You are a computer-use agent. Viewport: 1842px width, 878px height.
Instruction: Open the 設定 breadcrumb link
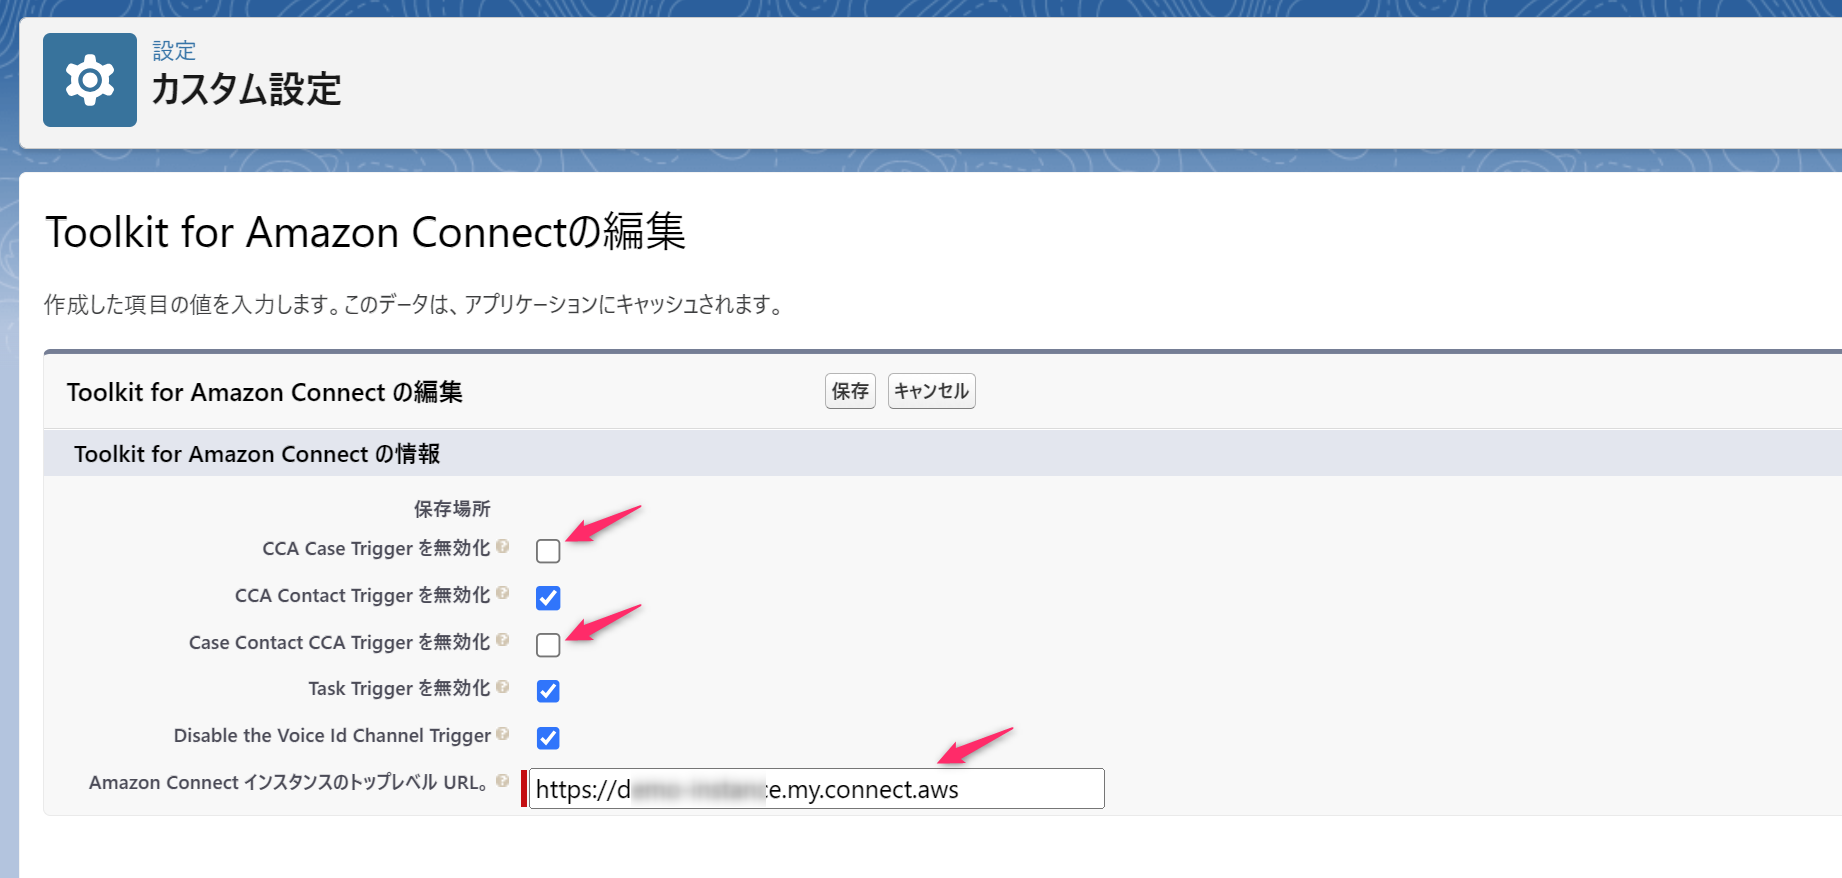point(174,50)
